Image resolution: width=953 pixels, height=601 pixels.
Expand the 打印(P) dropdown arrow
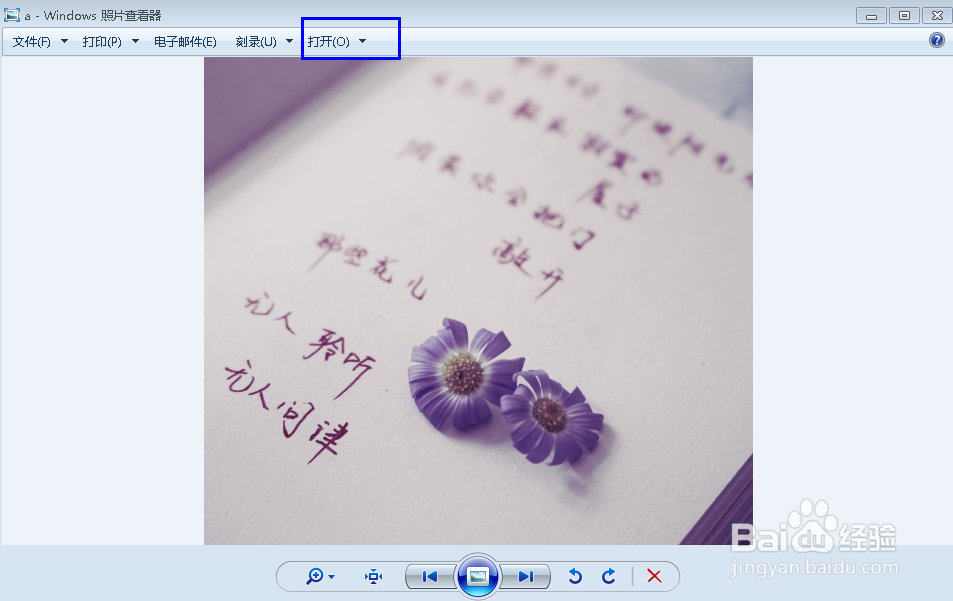click(136, 41)
